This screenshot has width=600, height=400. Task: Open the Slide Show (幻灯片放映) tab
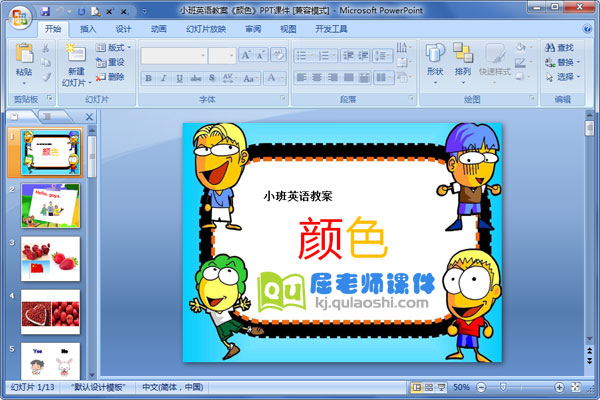206,29
